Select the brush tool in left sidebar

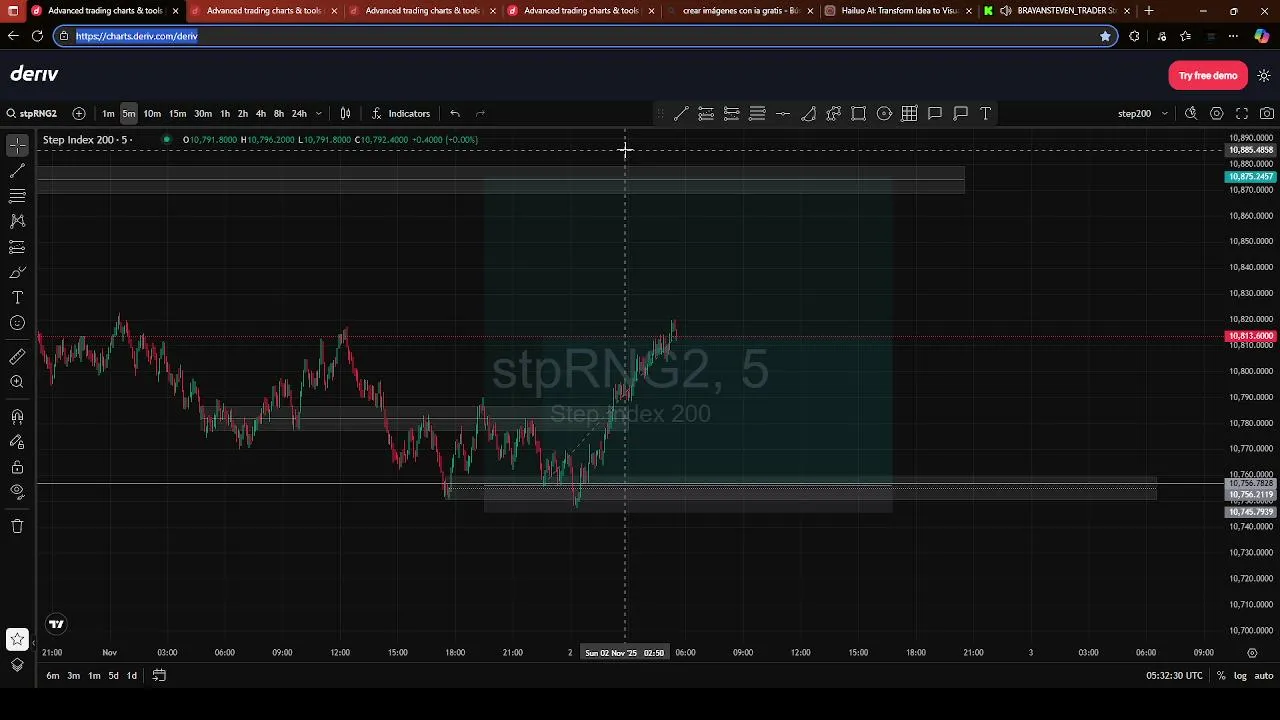(x=17, y=272)
